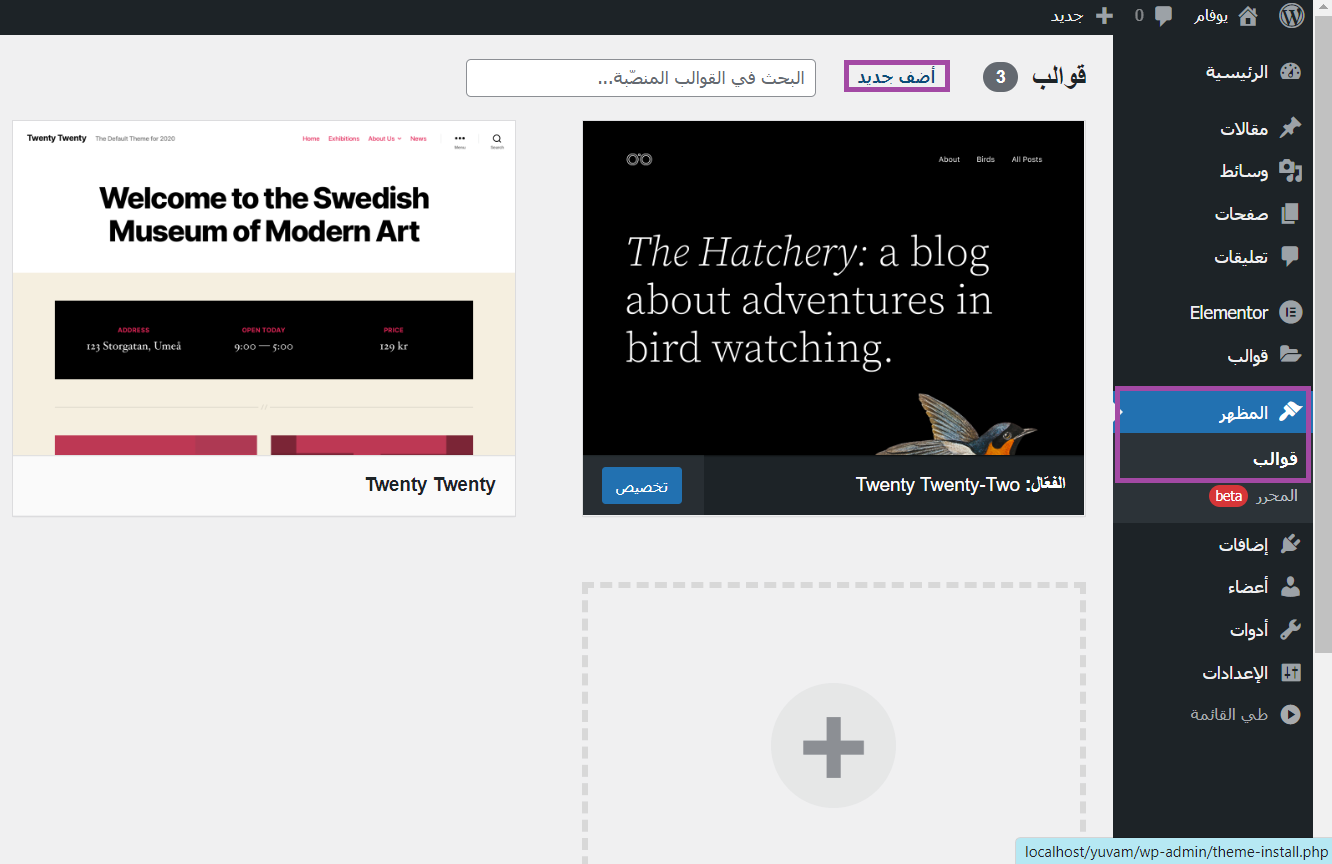Viewport: 1332px width, 864px height.
Task: Click the صفحات pages icon
Action: point(1290,214)
